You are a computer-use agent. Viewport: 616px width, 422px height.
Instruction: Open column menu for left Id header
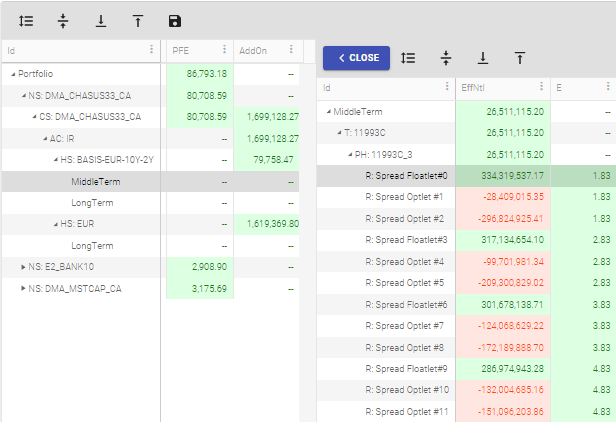151,50
